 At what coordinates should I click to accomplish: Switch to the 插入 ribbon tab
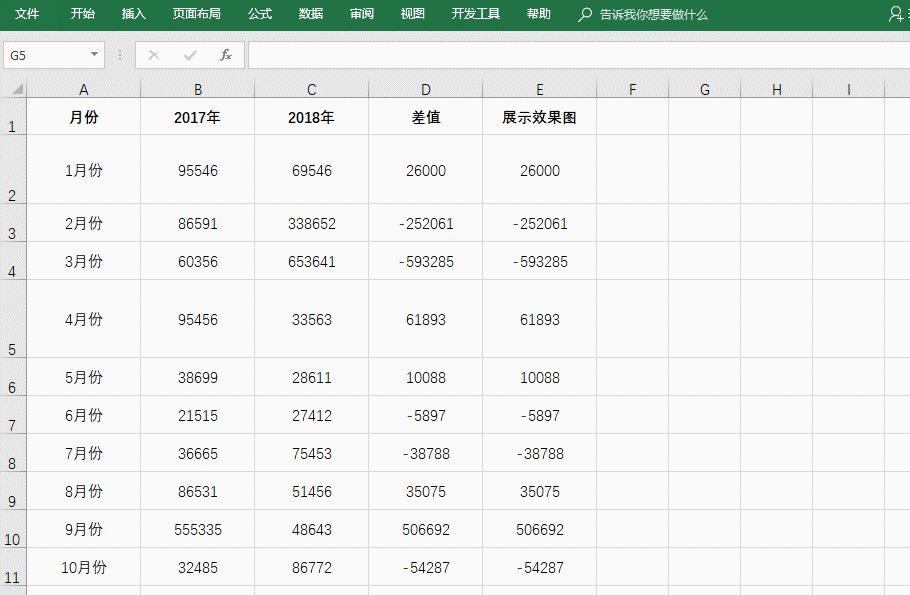pos(135,15)
